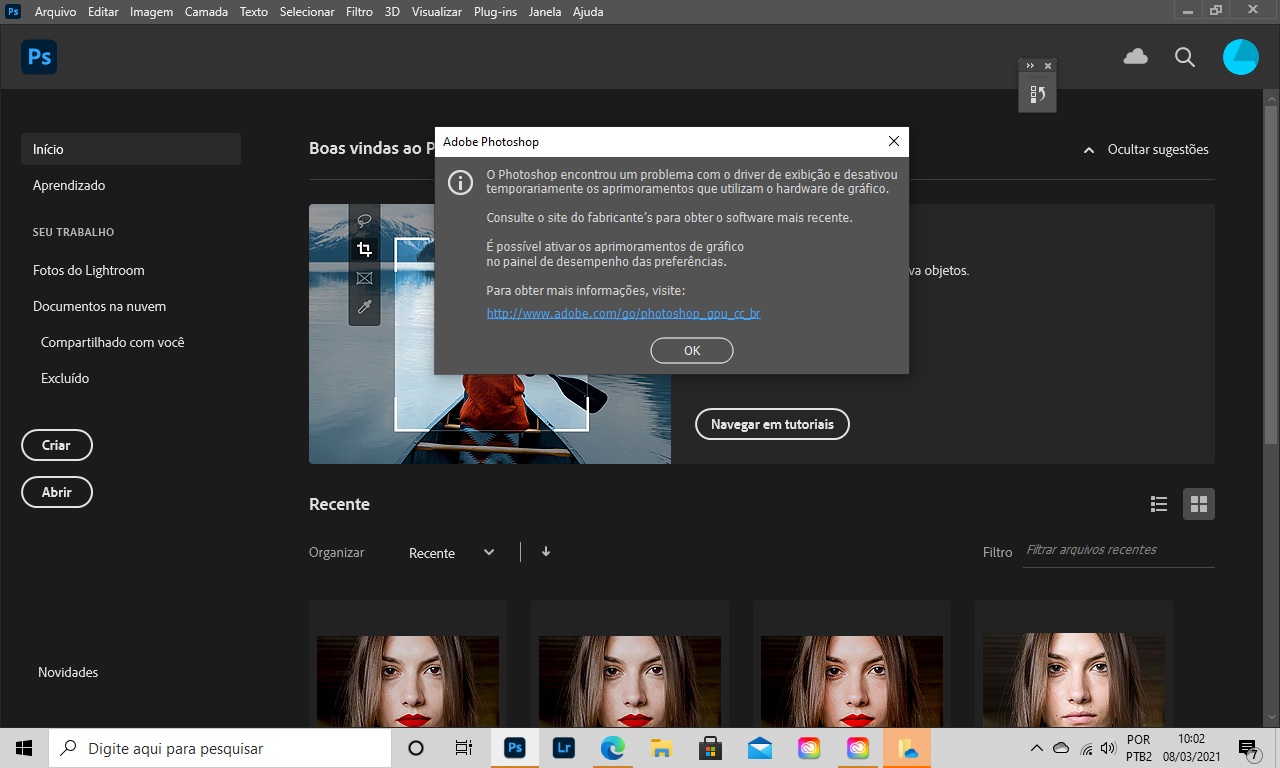Select the Slice tool icon in the banner
The width and height of the screenshot is (1280, 768).
coord(364,278)
